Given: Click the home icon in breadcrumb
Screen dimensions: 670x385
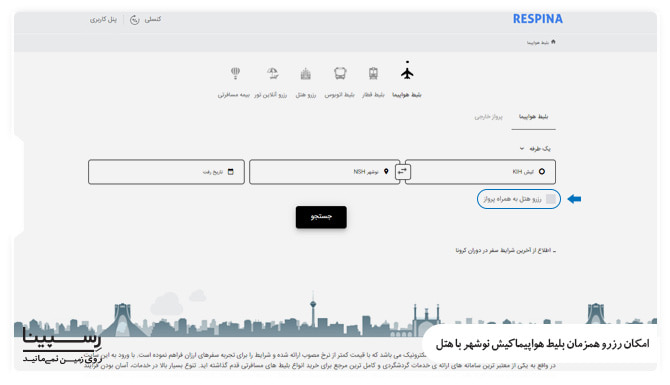Looking at the screenshot, I should tap(553, 42).
